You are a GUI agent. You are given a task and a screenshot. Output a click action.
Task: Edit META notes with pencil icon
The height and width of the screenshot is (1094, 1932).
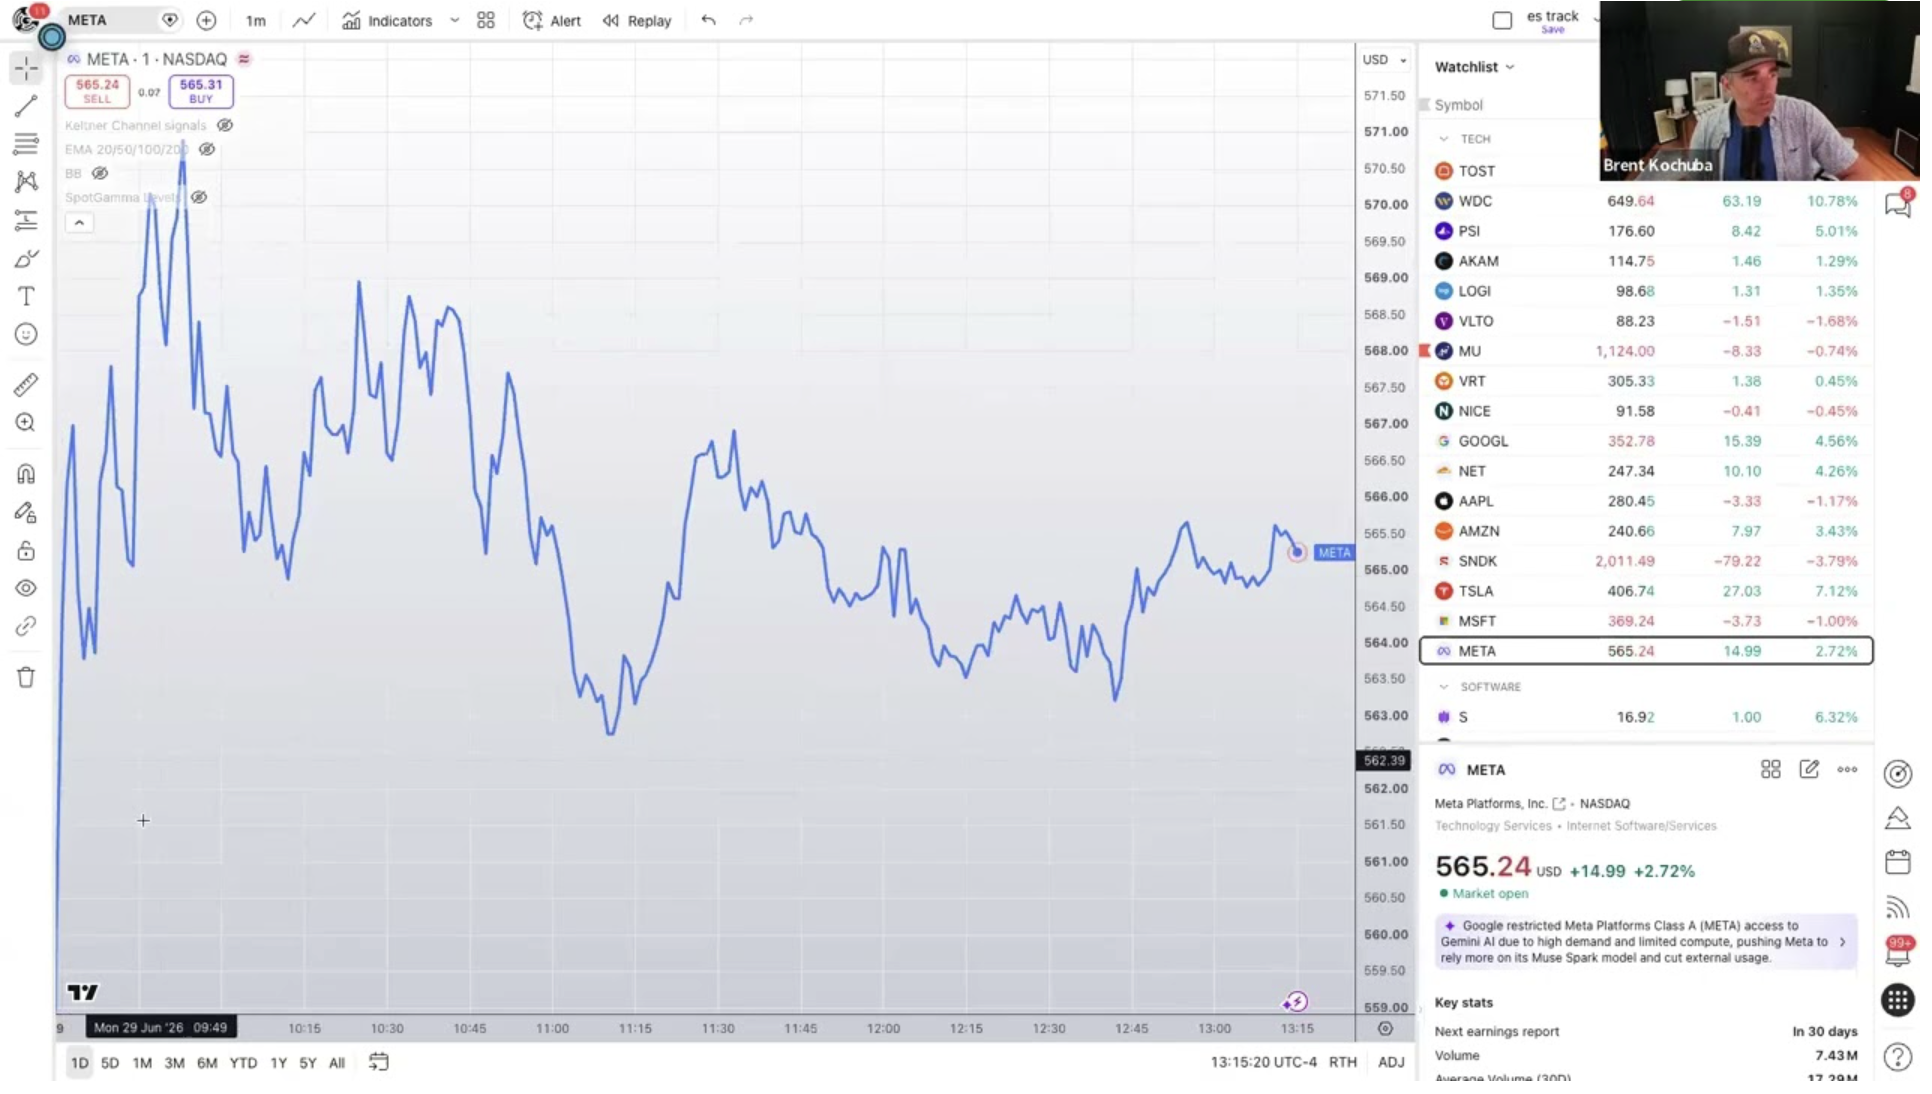click(x=1809, y=769)
